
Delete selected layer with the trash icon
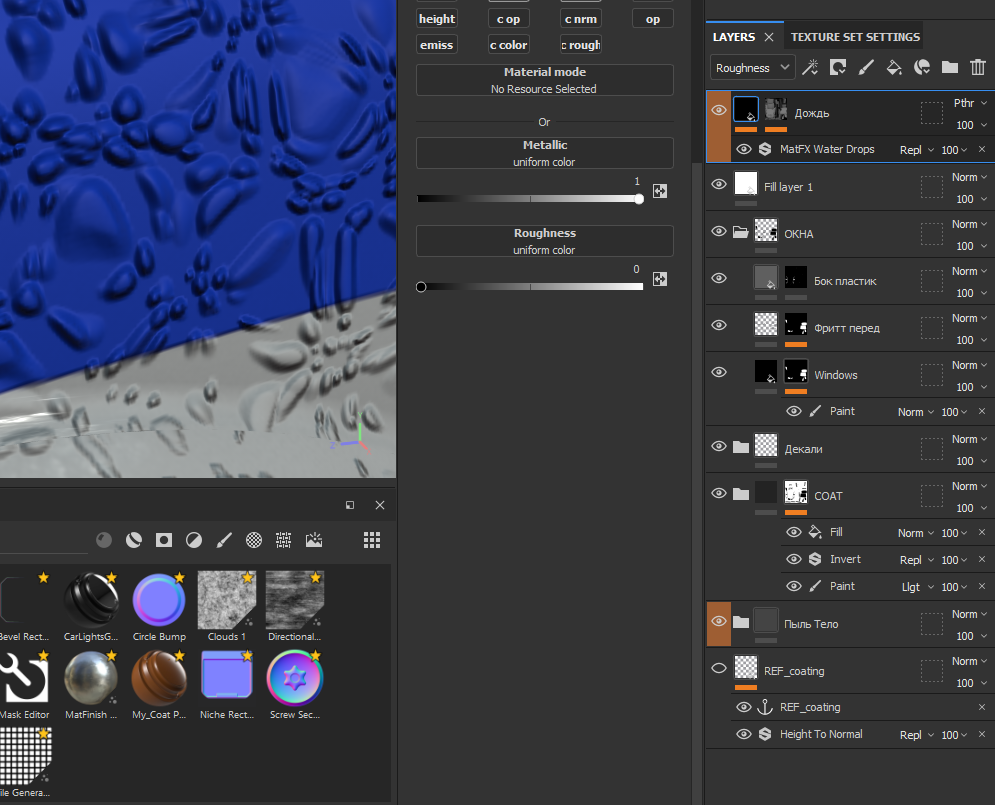click(978, 67)
